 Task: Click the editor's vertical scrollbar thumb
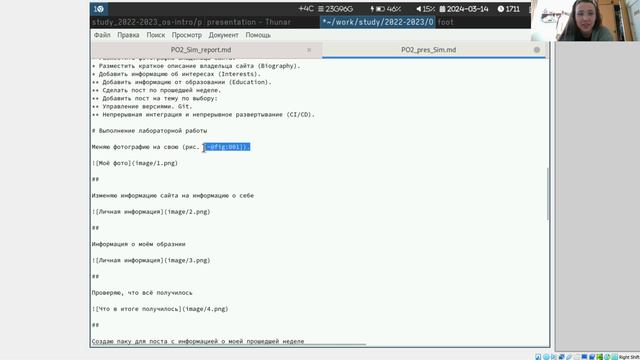548,194
